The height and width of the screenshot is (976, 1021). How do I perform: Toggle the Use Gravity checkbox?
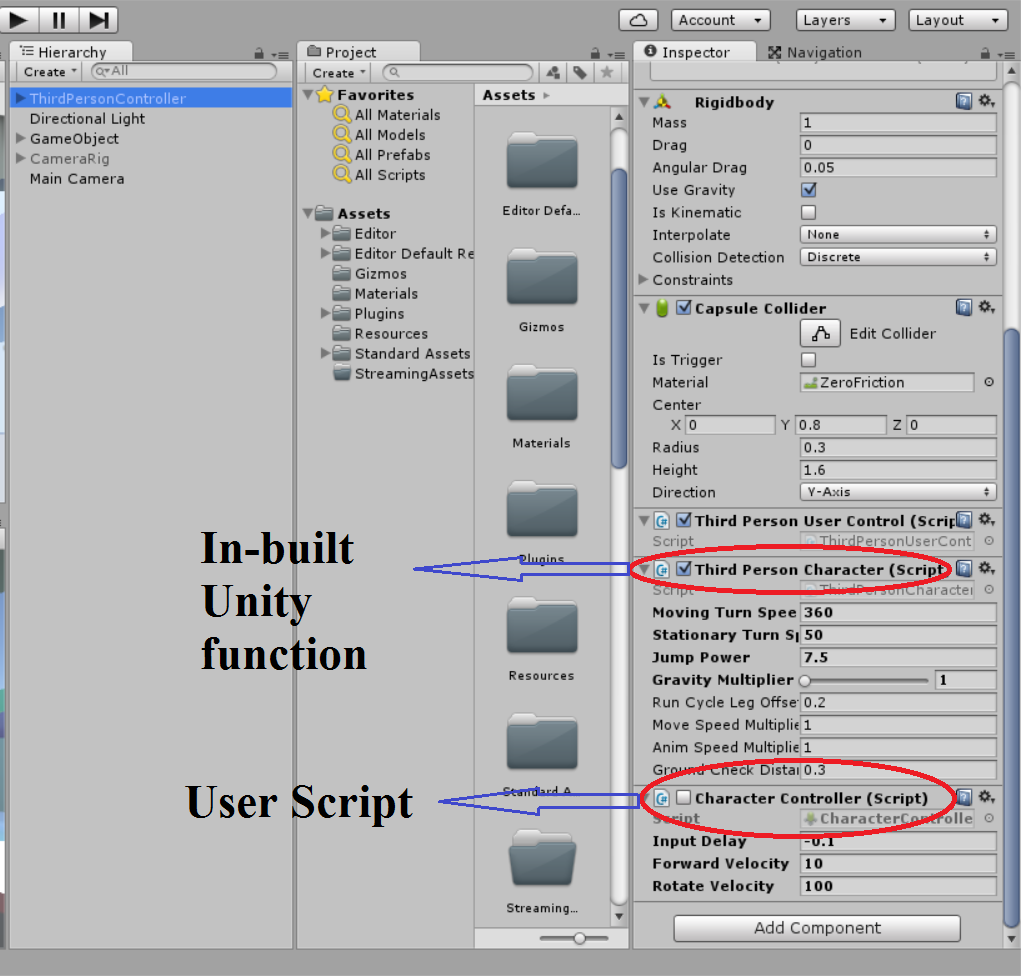(x=809, y=190)
